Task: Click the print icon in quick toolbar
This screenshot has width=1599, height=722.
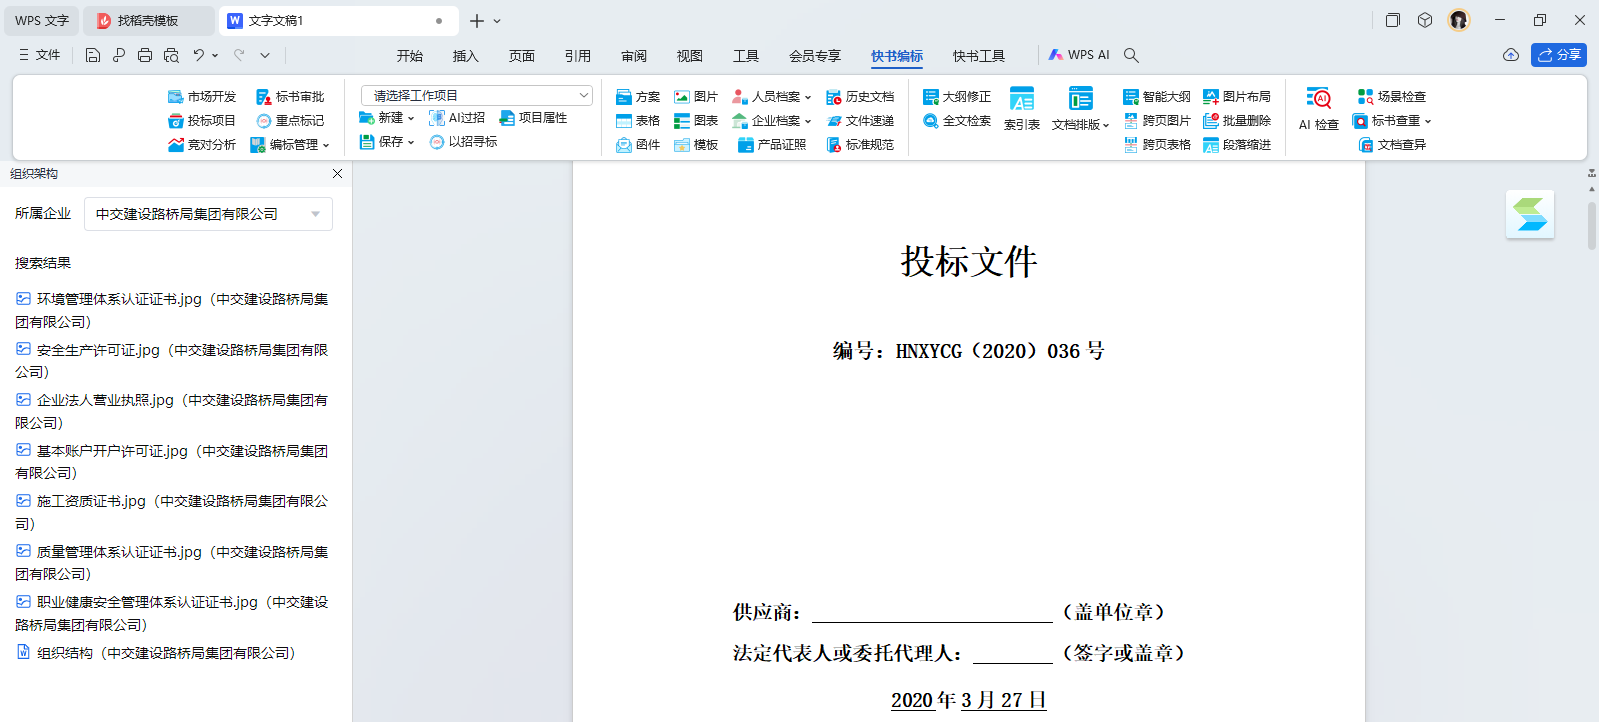Action: point(145,55)
